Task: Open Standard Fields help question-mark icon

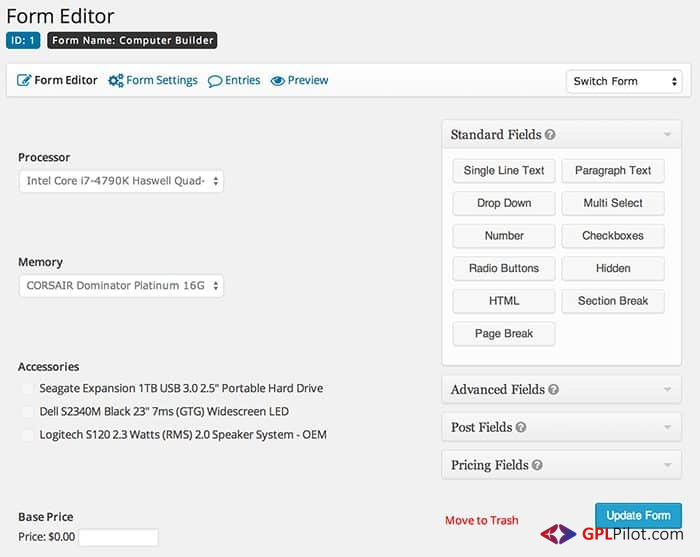Action: (550, 134)
